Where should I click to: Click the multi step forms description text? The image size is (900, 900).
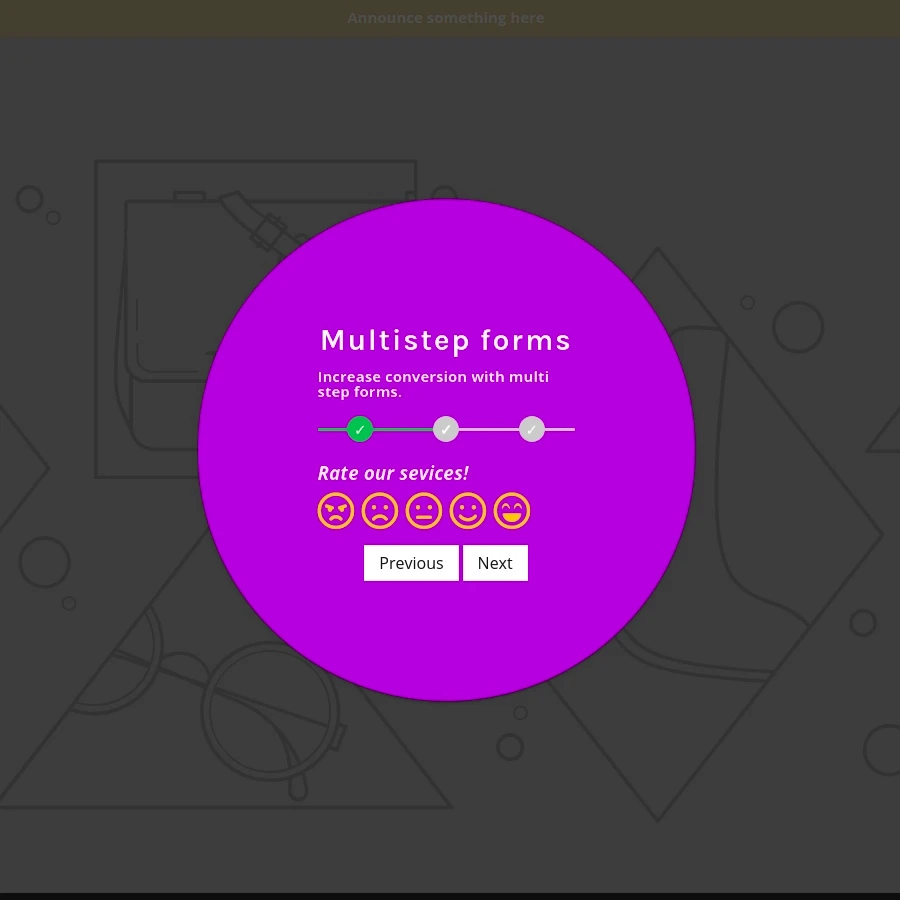[x=433, y=384]
